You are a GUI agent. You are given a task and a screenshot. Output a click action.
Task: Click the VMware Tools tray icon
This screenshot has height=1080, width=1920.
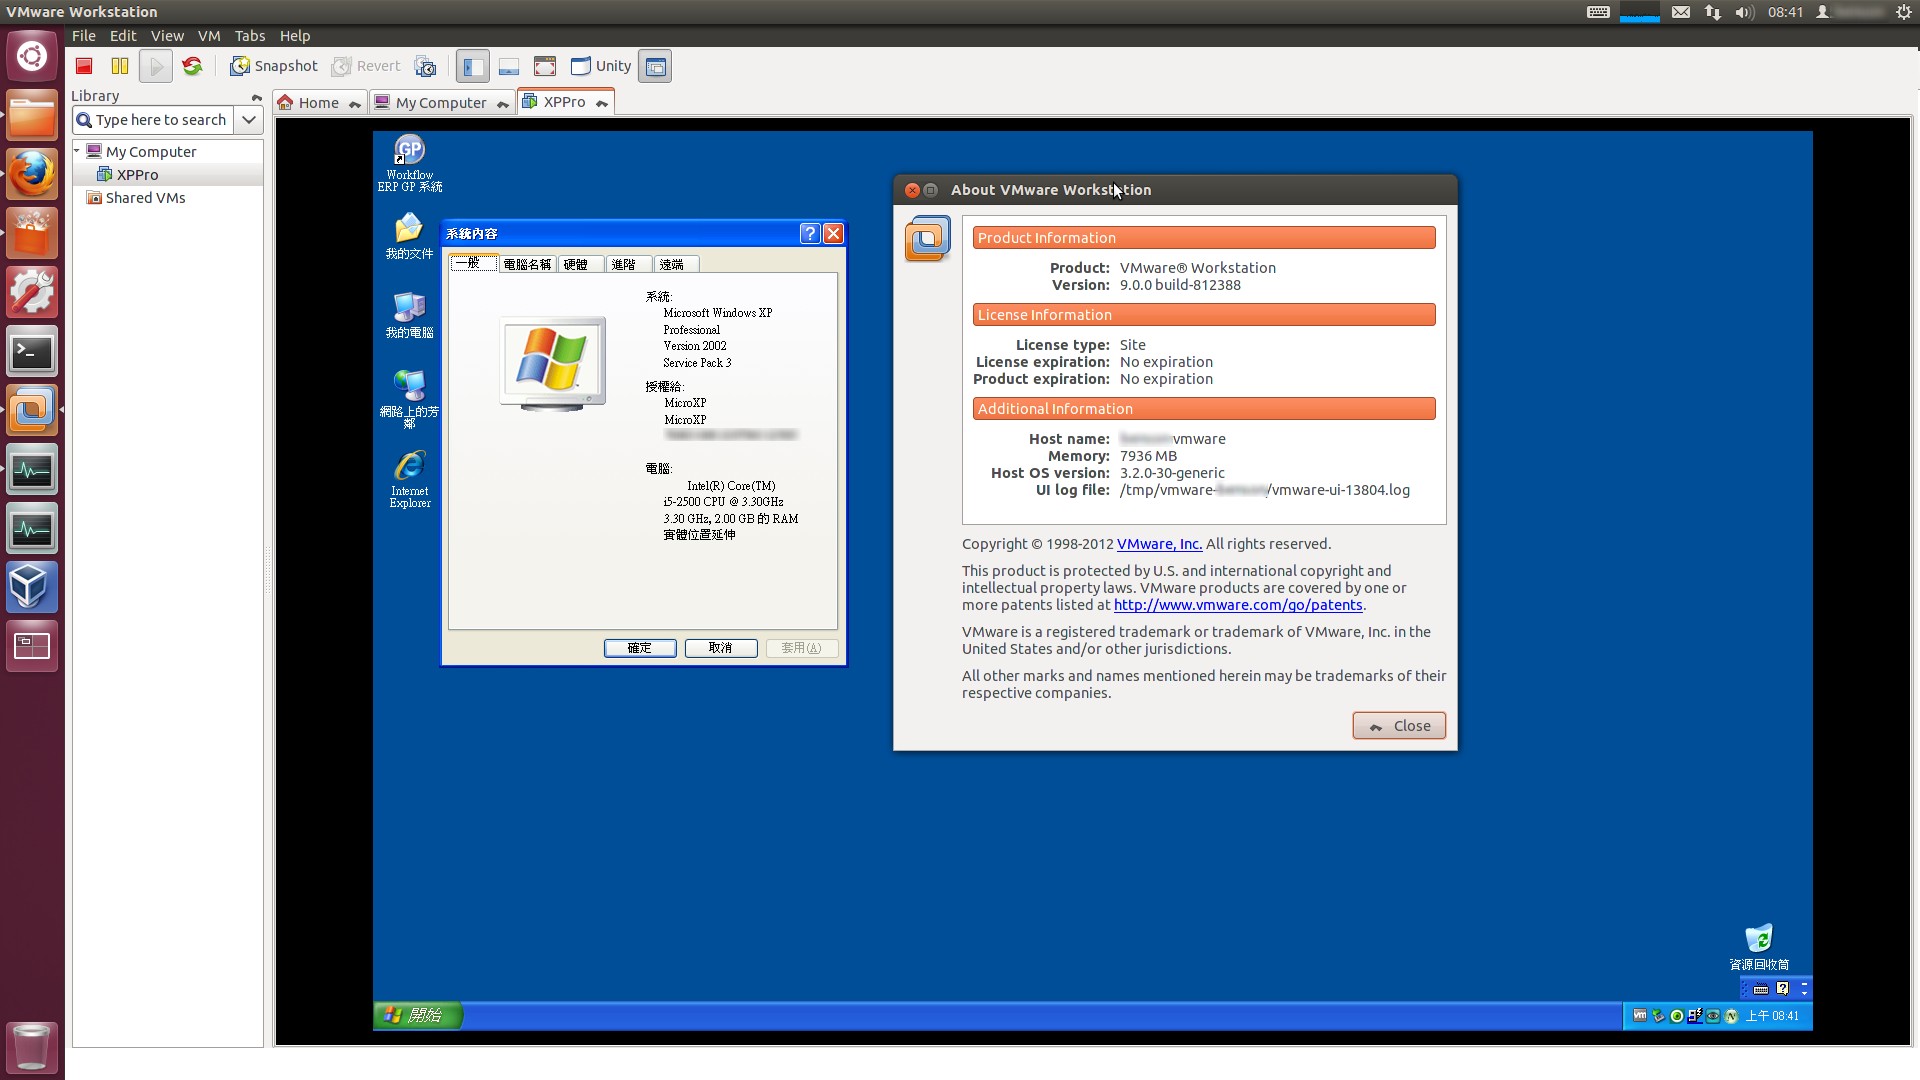coord(1640,1016)
